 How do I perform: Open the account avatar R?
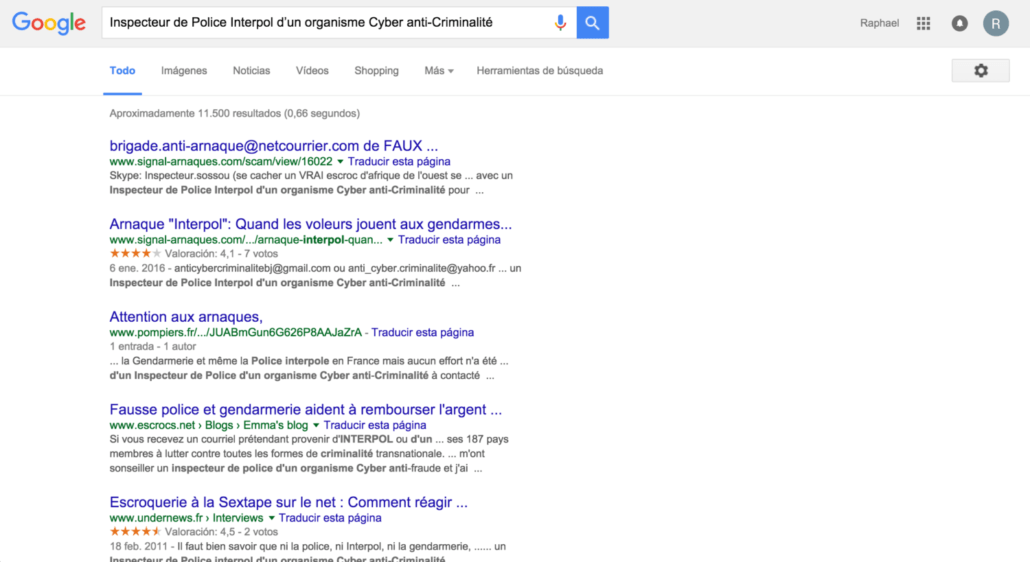coord(996,24)
